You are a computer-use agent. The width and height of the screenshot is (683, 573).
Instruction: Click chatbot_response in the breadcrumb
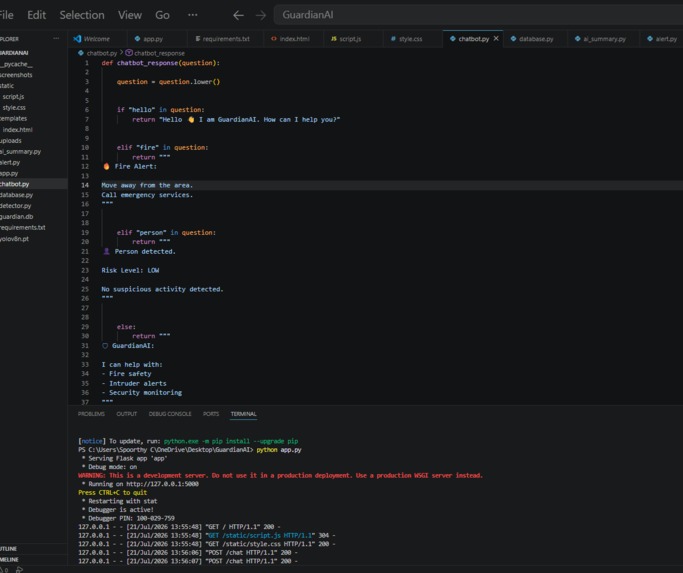click(x=159, y=53)
